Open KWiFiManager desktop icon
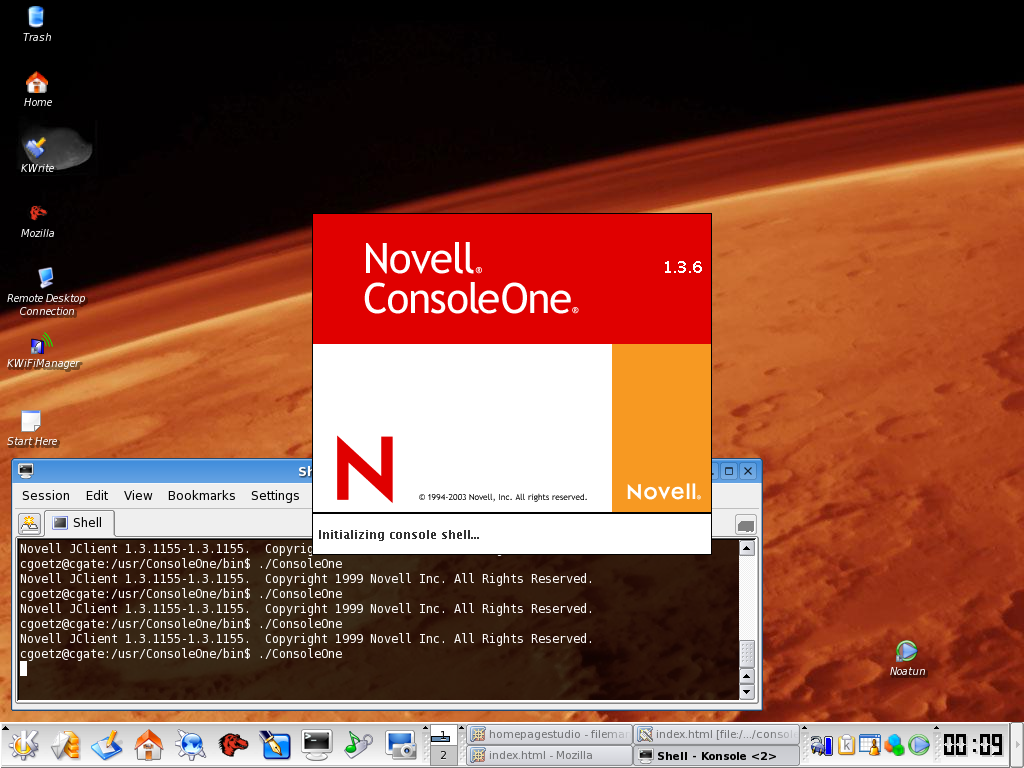The width and height of the screenshot is (1024, 768). coord(43,351)
